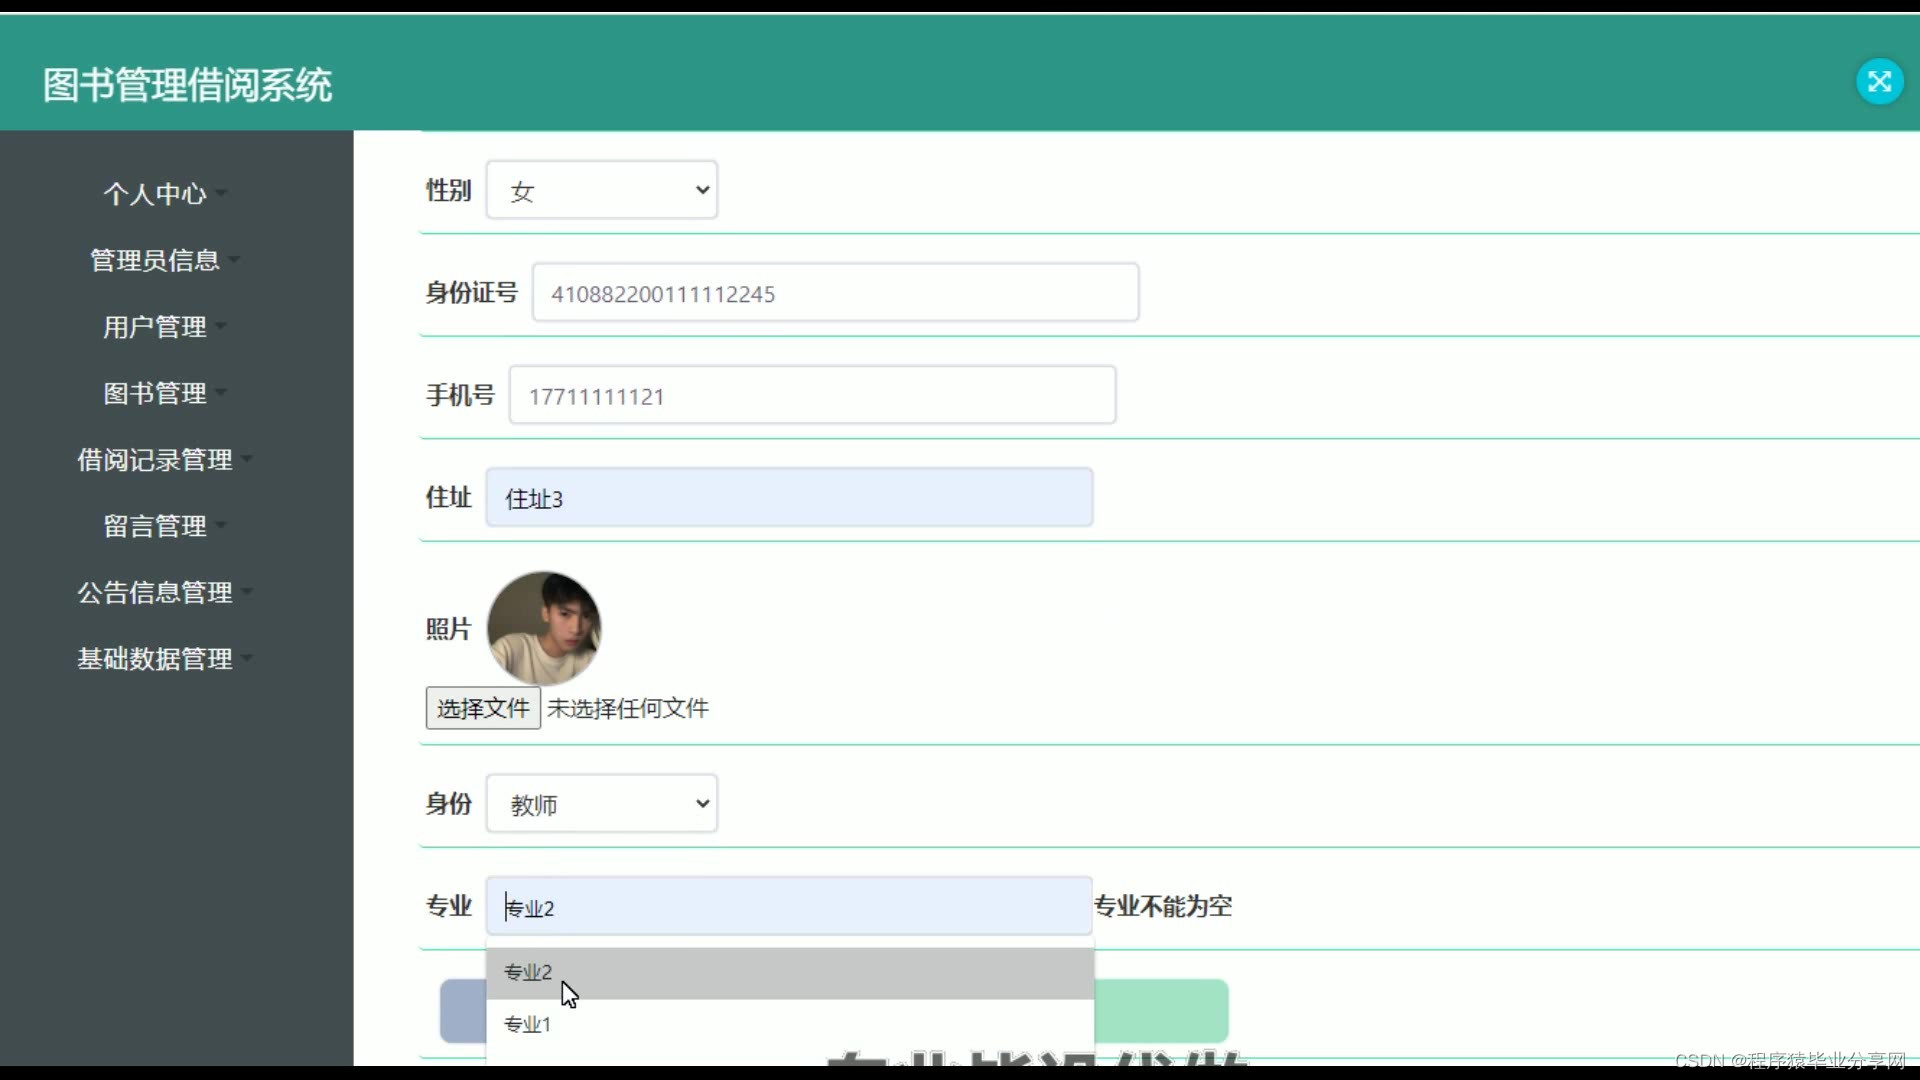1920x1080 pixels.
Task: Expand the 公告信息管理 sidebar item
Action: 155,593
